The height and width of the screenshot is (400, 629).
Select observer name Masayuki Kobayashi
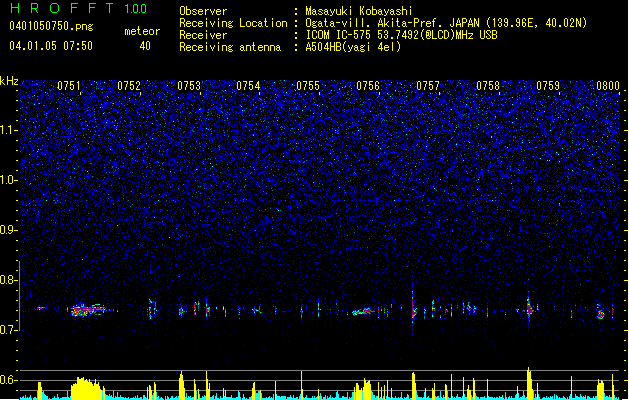[x=359, y=11]
